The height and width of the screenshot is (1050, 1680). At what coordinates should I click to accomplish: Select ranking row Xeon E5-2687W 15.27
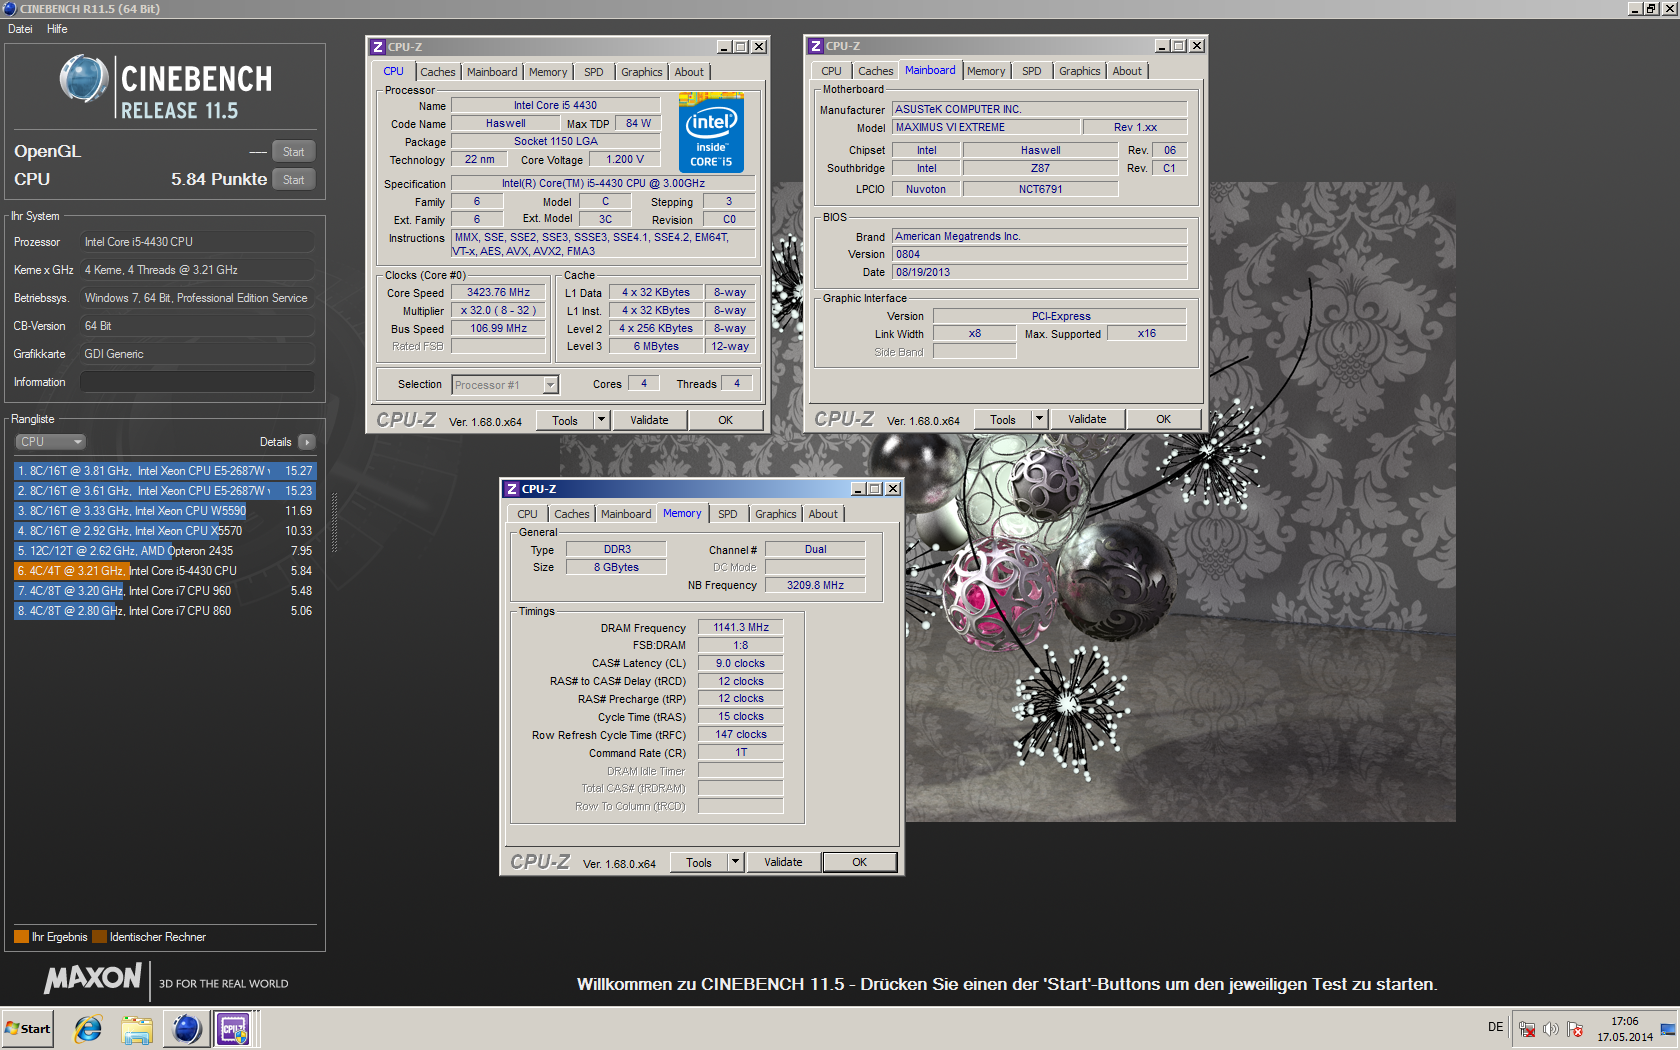(165, 470)
